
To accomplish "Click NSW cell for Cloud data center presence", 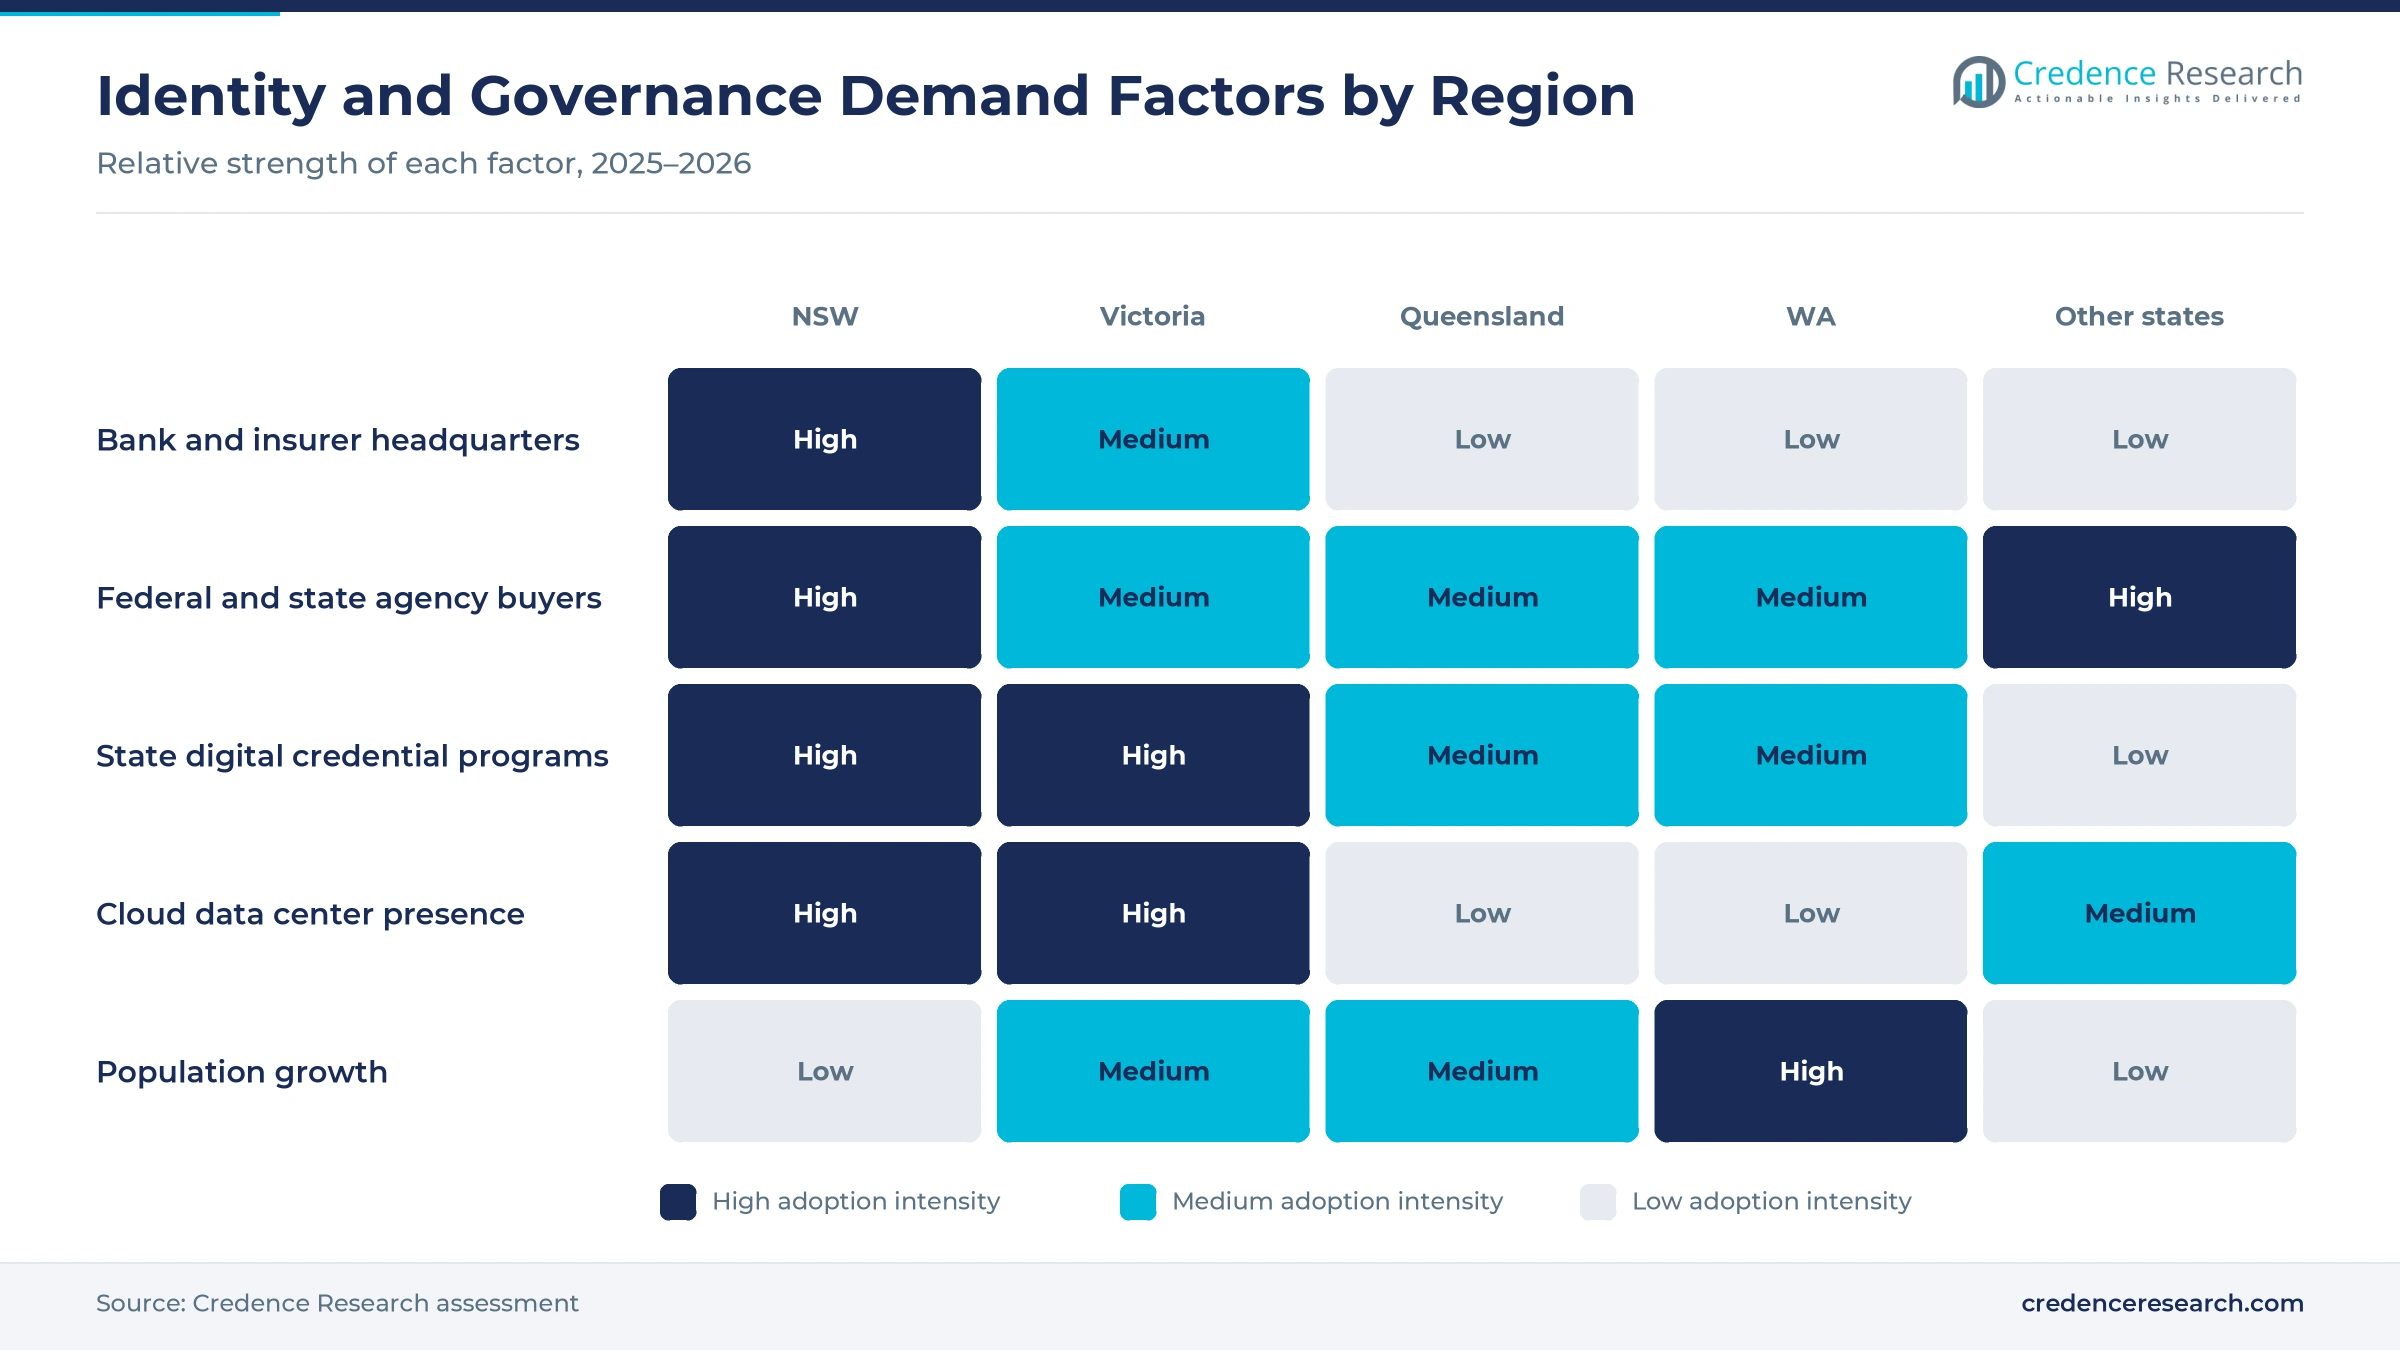I will point(825,913).
